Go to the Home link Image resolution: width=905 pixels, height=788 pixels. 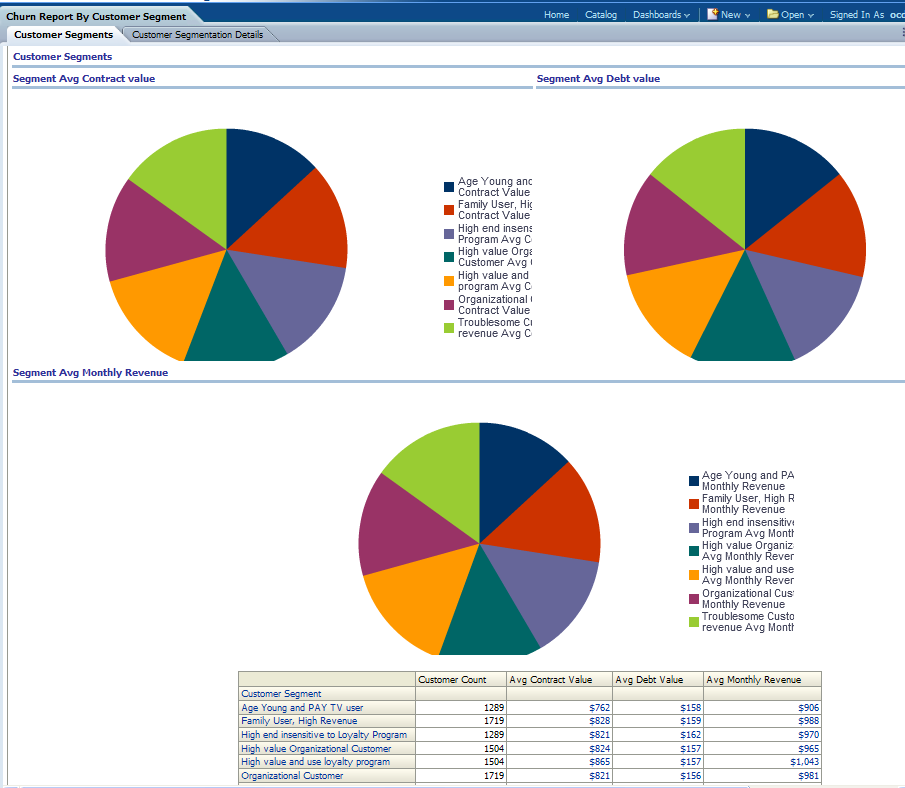[x=556, y=15]
